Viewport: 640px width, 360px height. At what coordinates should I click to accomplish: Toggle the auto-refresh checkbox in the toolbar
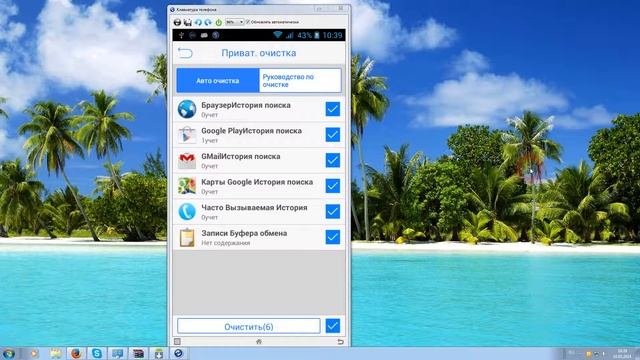click(x=248, y=22)
